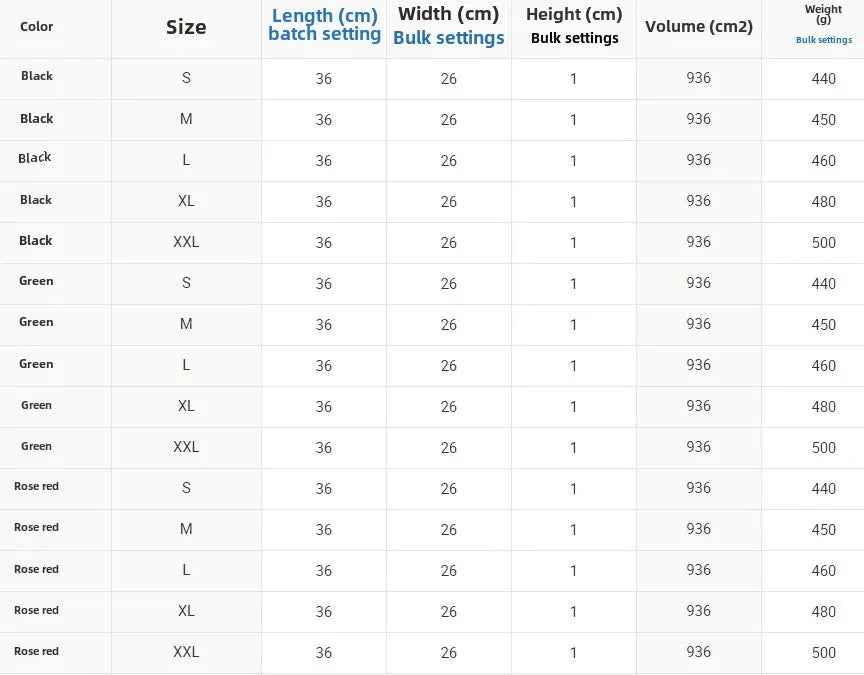This screenshot has height=675, width=864.
Task: Click the Volume (cm2) column header
Action: (x=698, y=27)
